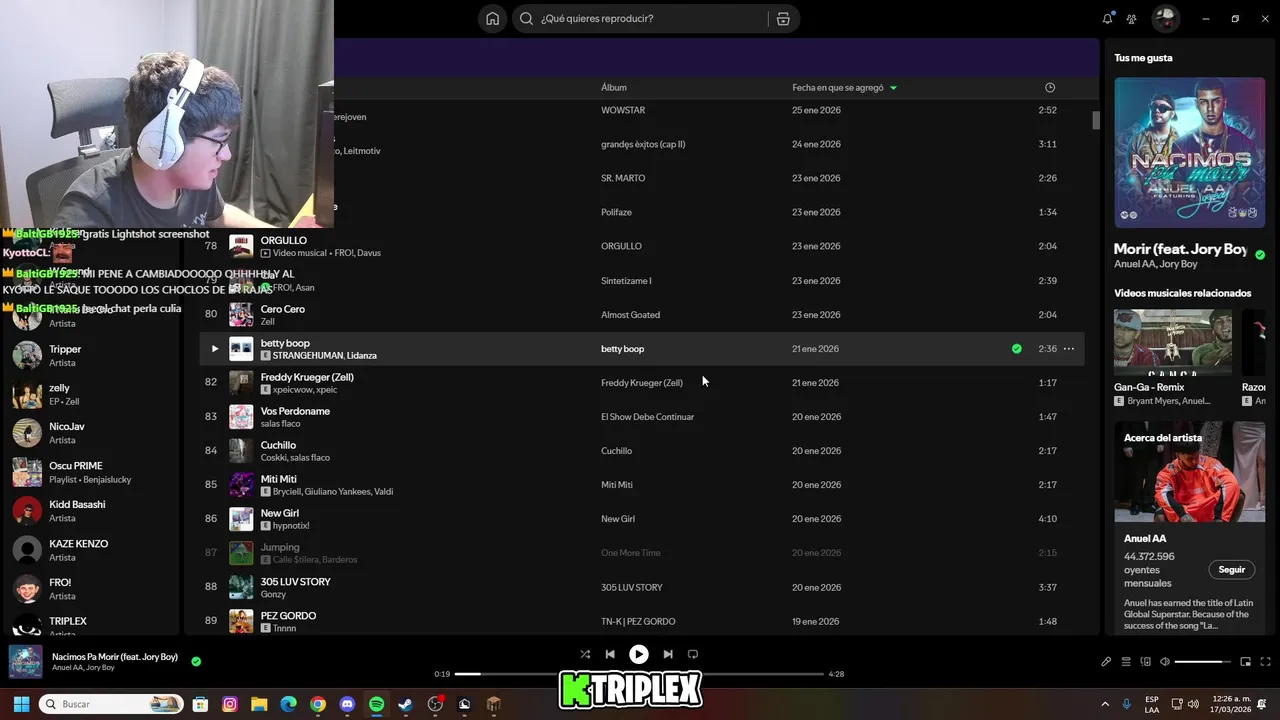The image size is (1280, 720).
Task: Skip to the previous track
Action: (610, 654)
